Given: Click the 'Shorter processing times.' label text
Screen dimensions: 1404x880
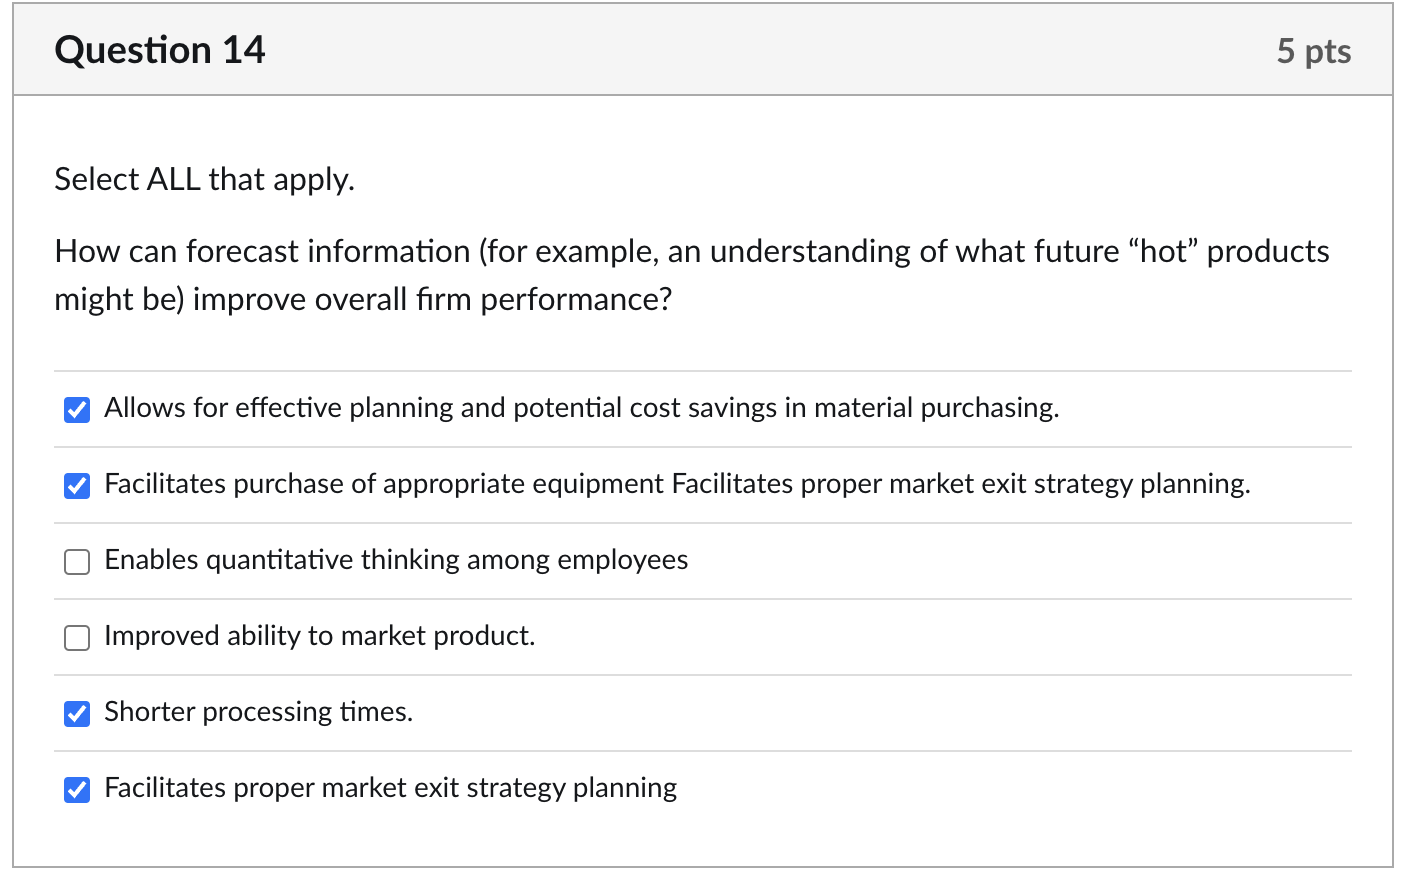Looking at the screenshot, I should tap(258, 712).
